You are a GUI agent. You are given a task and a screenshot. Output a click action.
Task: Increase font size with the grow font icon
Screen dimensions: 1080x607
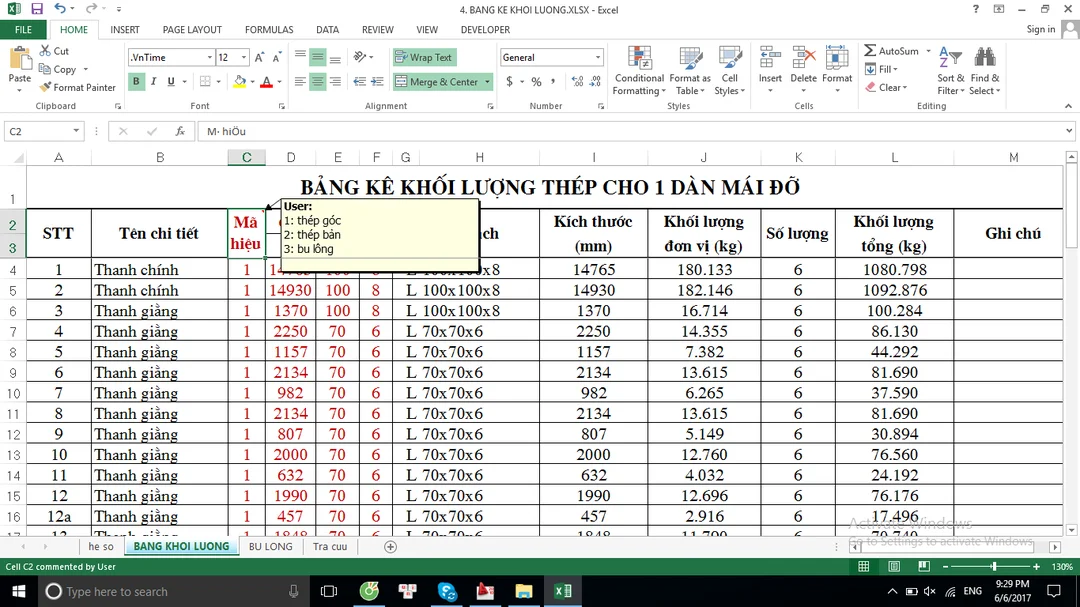(x=259, y=58)
